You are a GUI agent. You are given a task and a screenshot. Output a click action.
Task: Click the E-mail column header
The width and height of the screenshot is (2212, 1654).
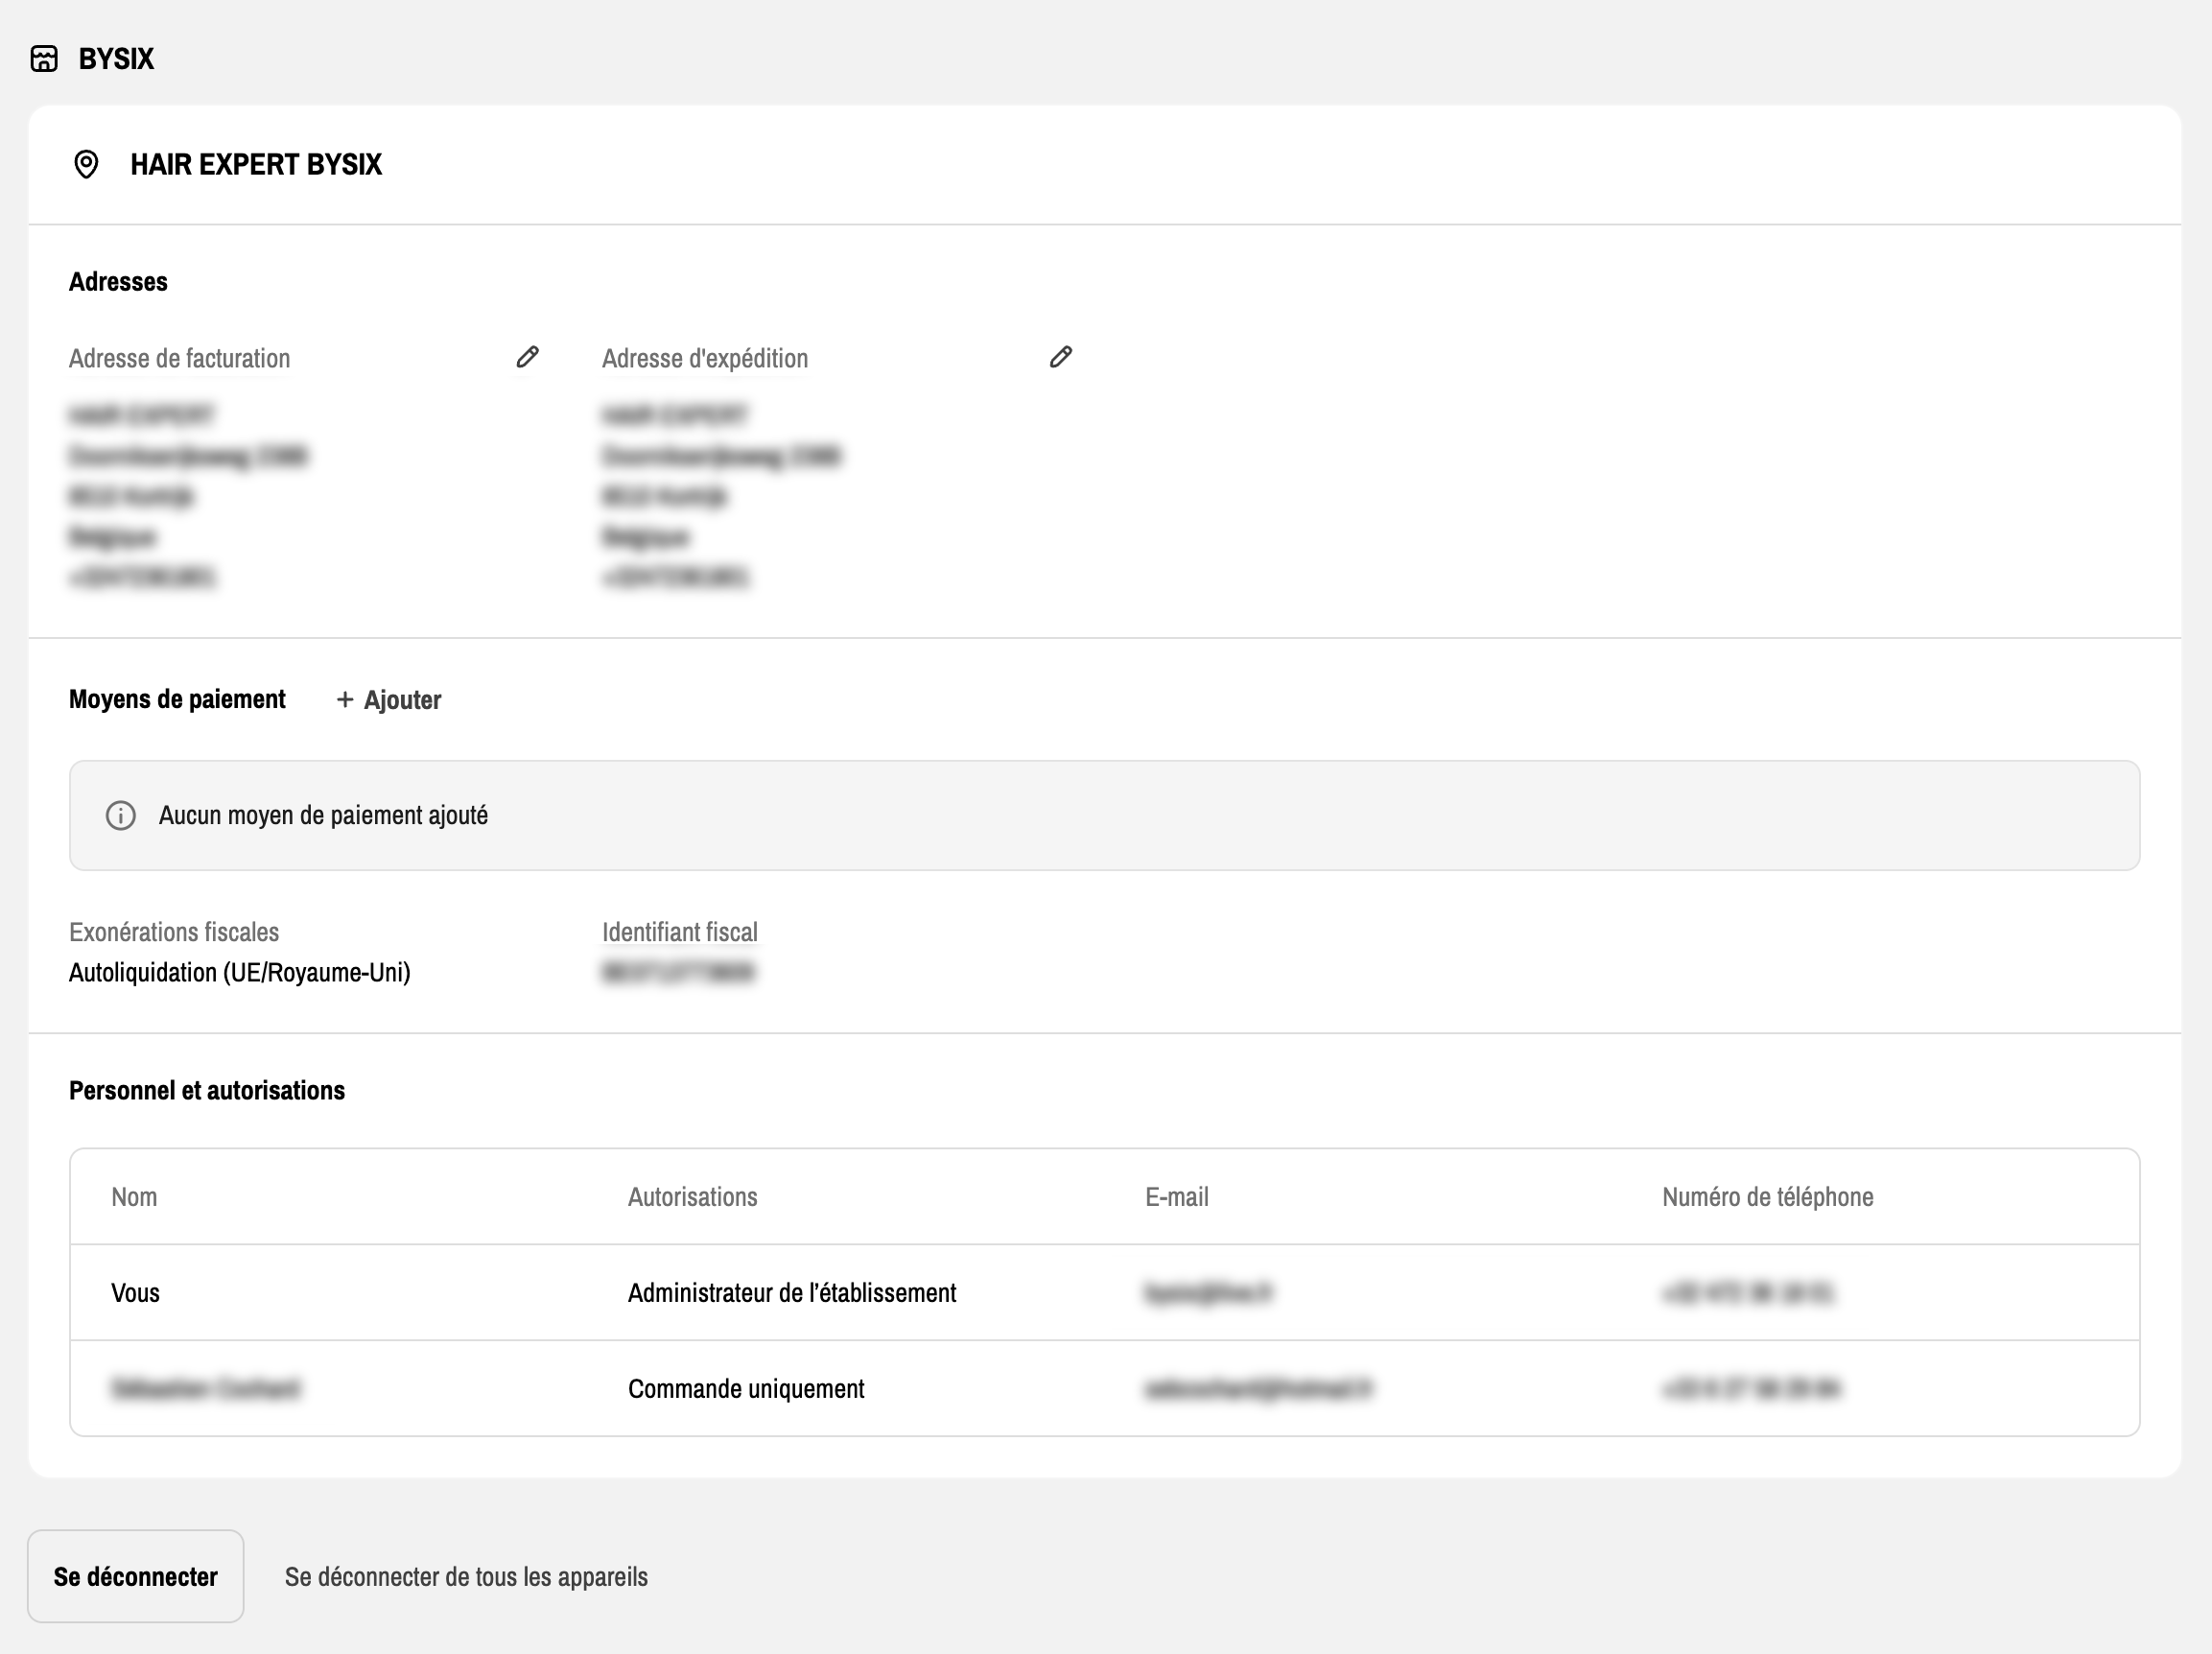[1176, 1197]
